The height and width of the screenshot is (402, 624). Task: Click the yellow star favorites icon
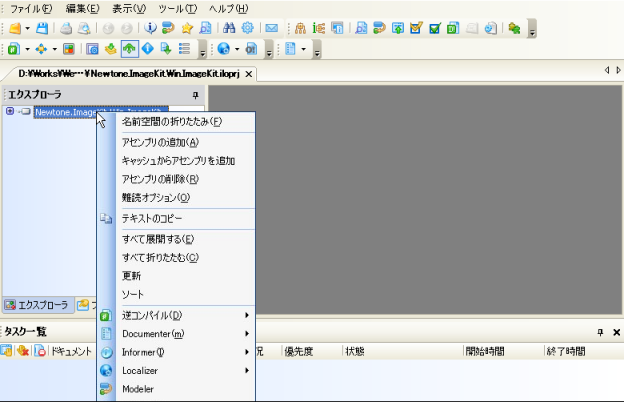187,28
